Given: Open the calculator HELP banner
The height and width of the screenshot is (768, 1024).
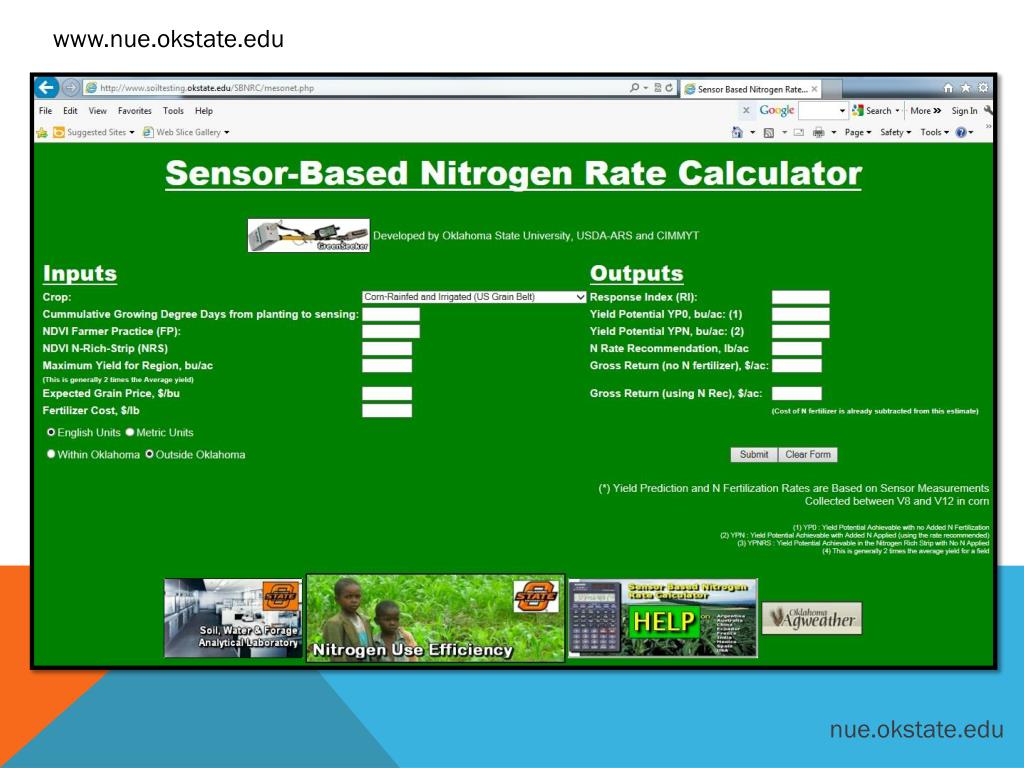Looking at the screenshot, I should tap(662, 617).
